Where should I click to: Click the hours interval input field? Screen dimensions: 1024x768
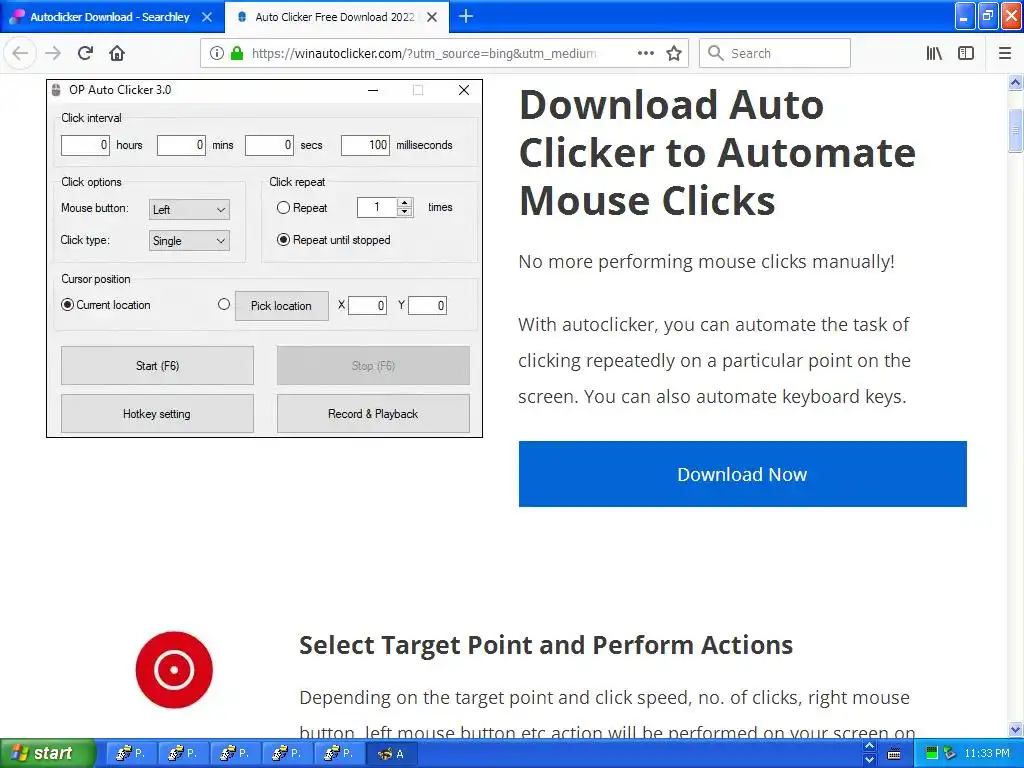point(85,145)
